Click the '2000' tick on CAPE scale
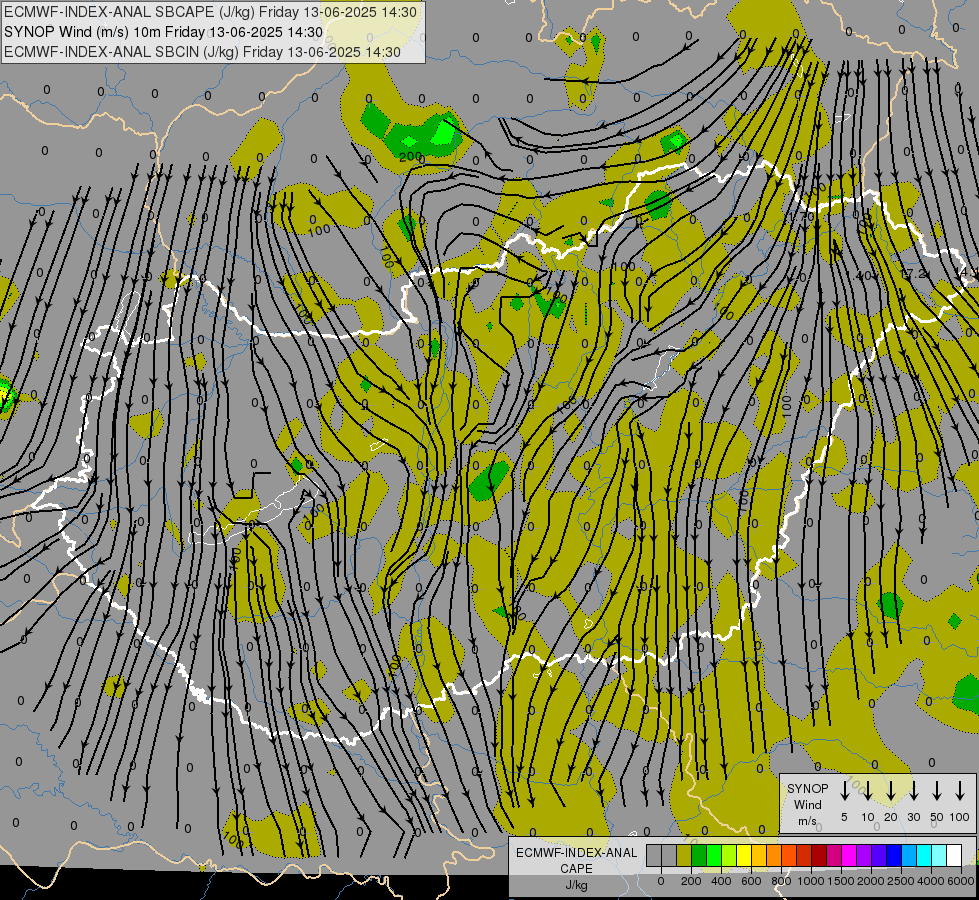 click(871, 881)
